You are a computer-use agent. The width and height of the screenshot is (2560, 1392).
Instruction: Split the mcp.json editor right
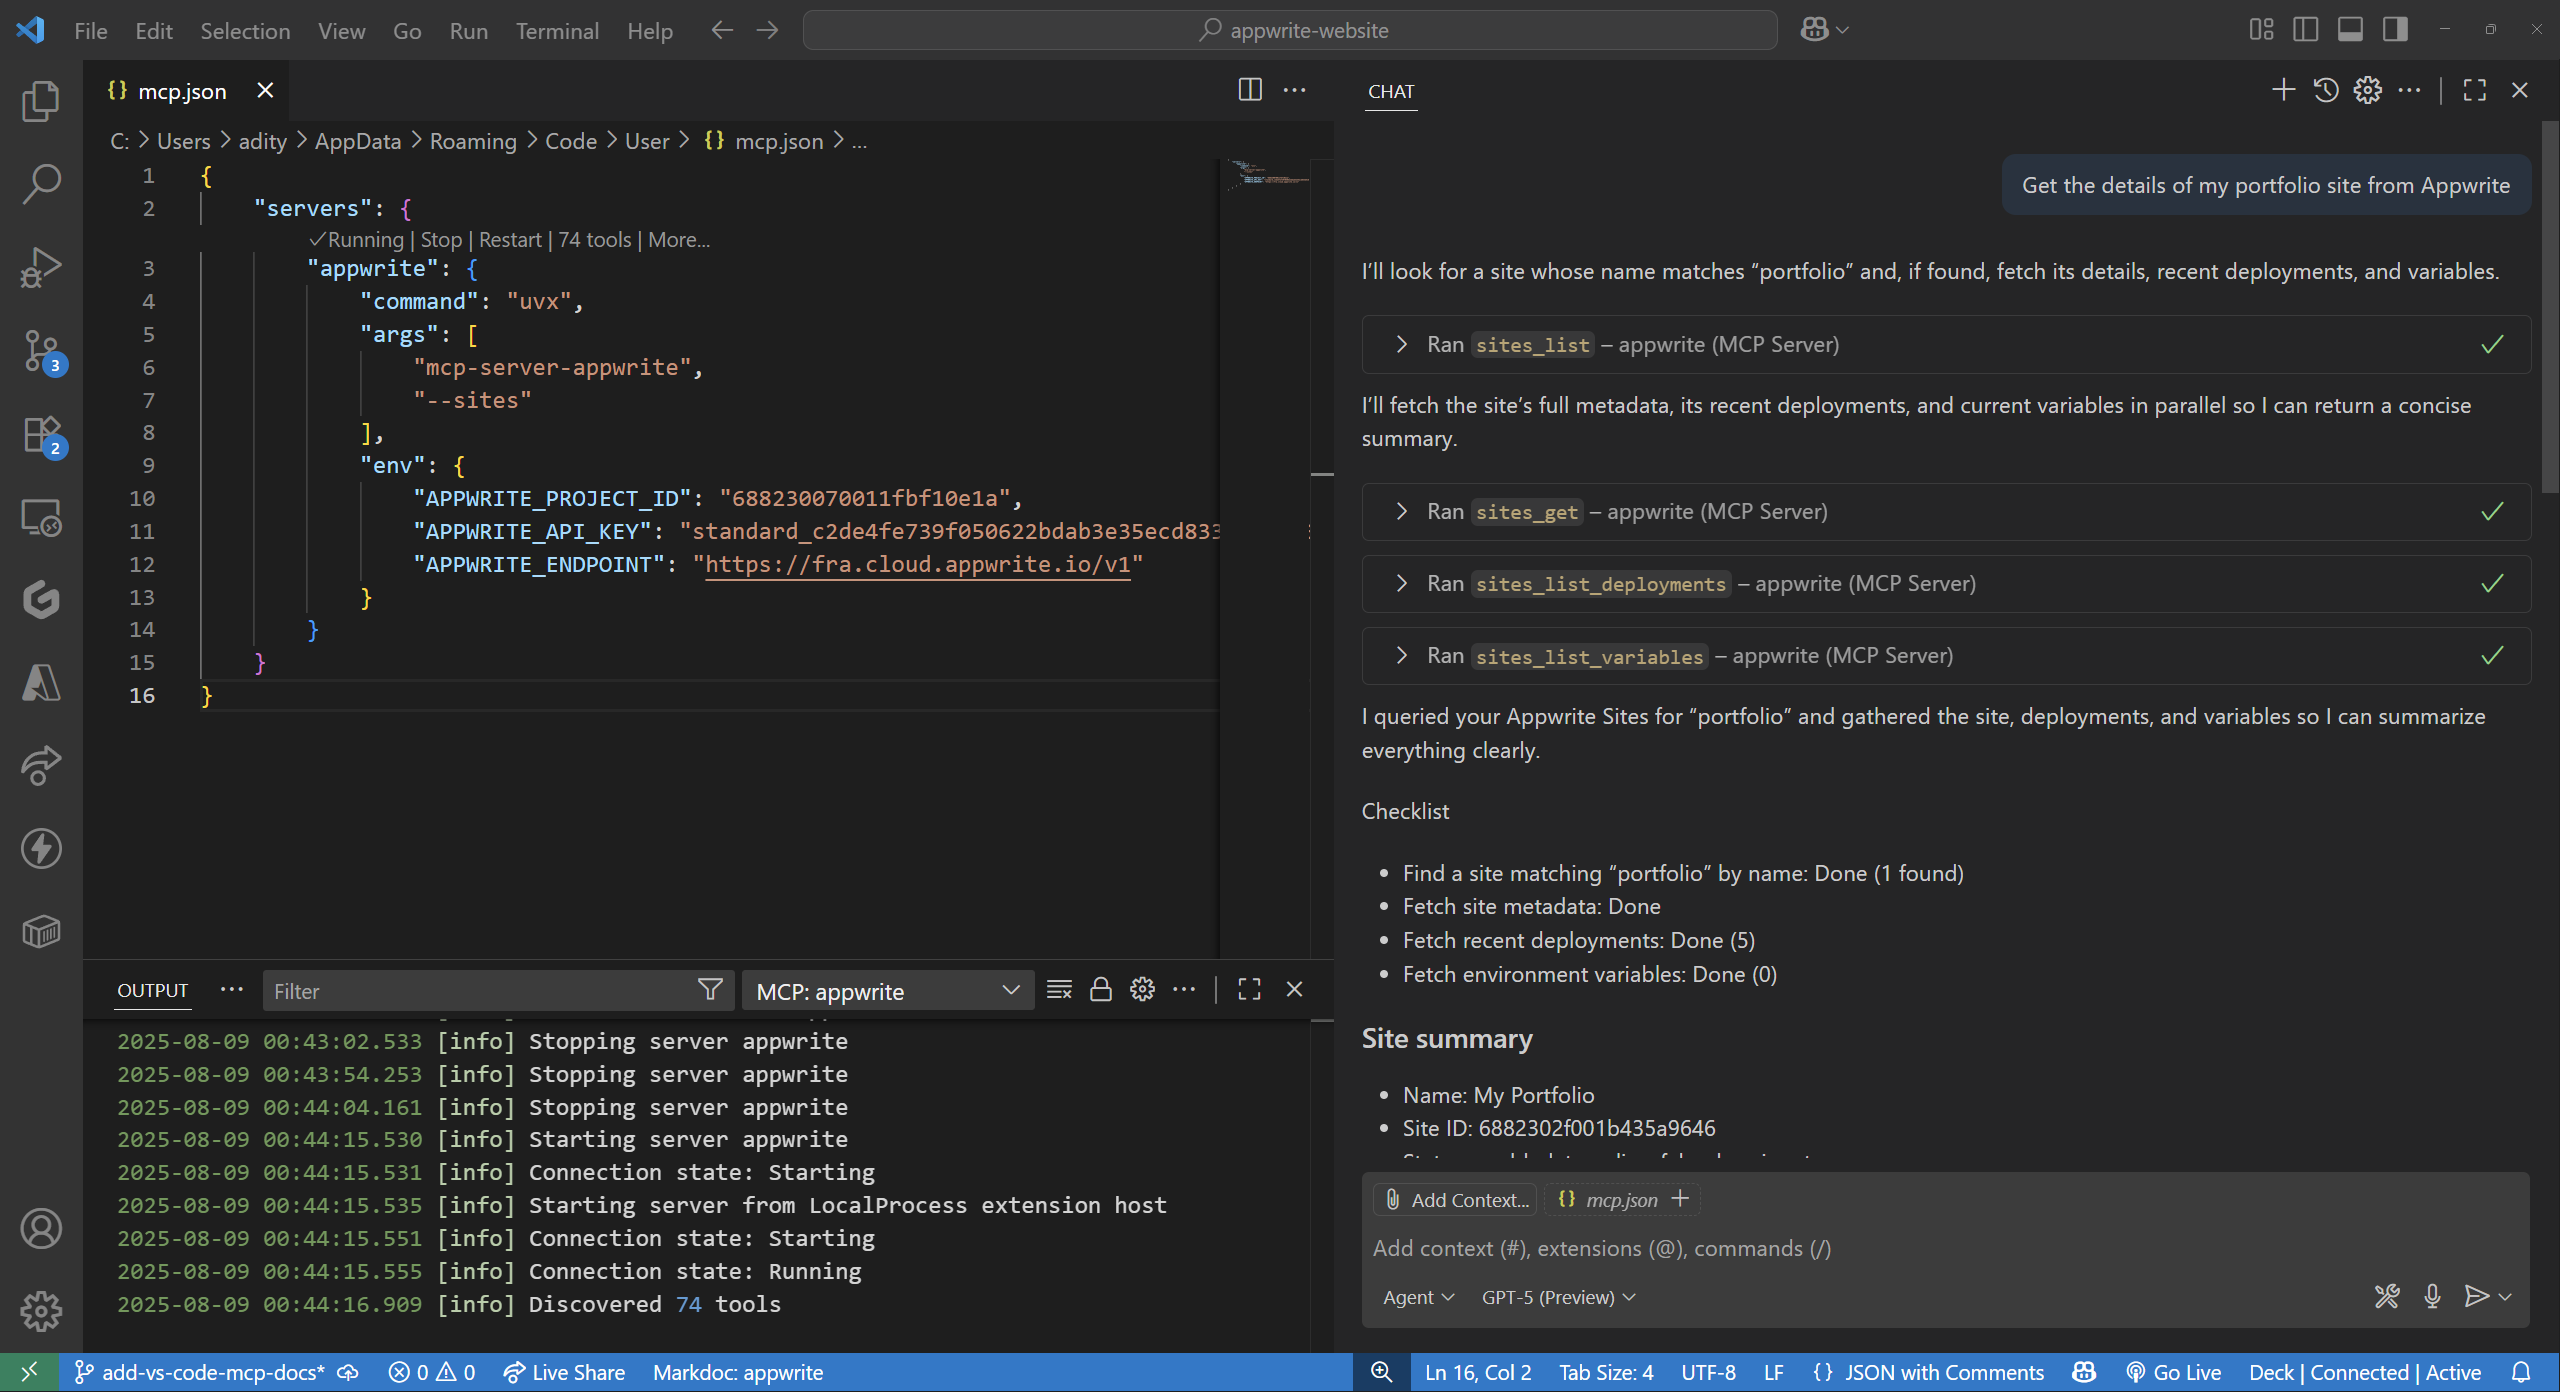click(1250, 90)
